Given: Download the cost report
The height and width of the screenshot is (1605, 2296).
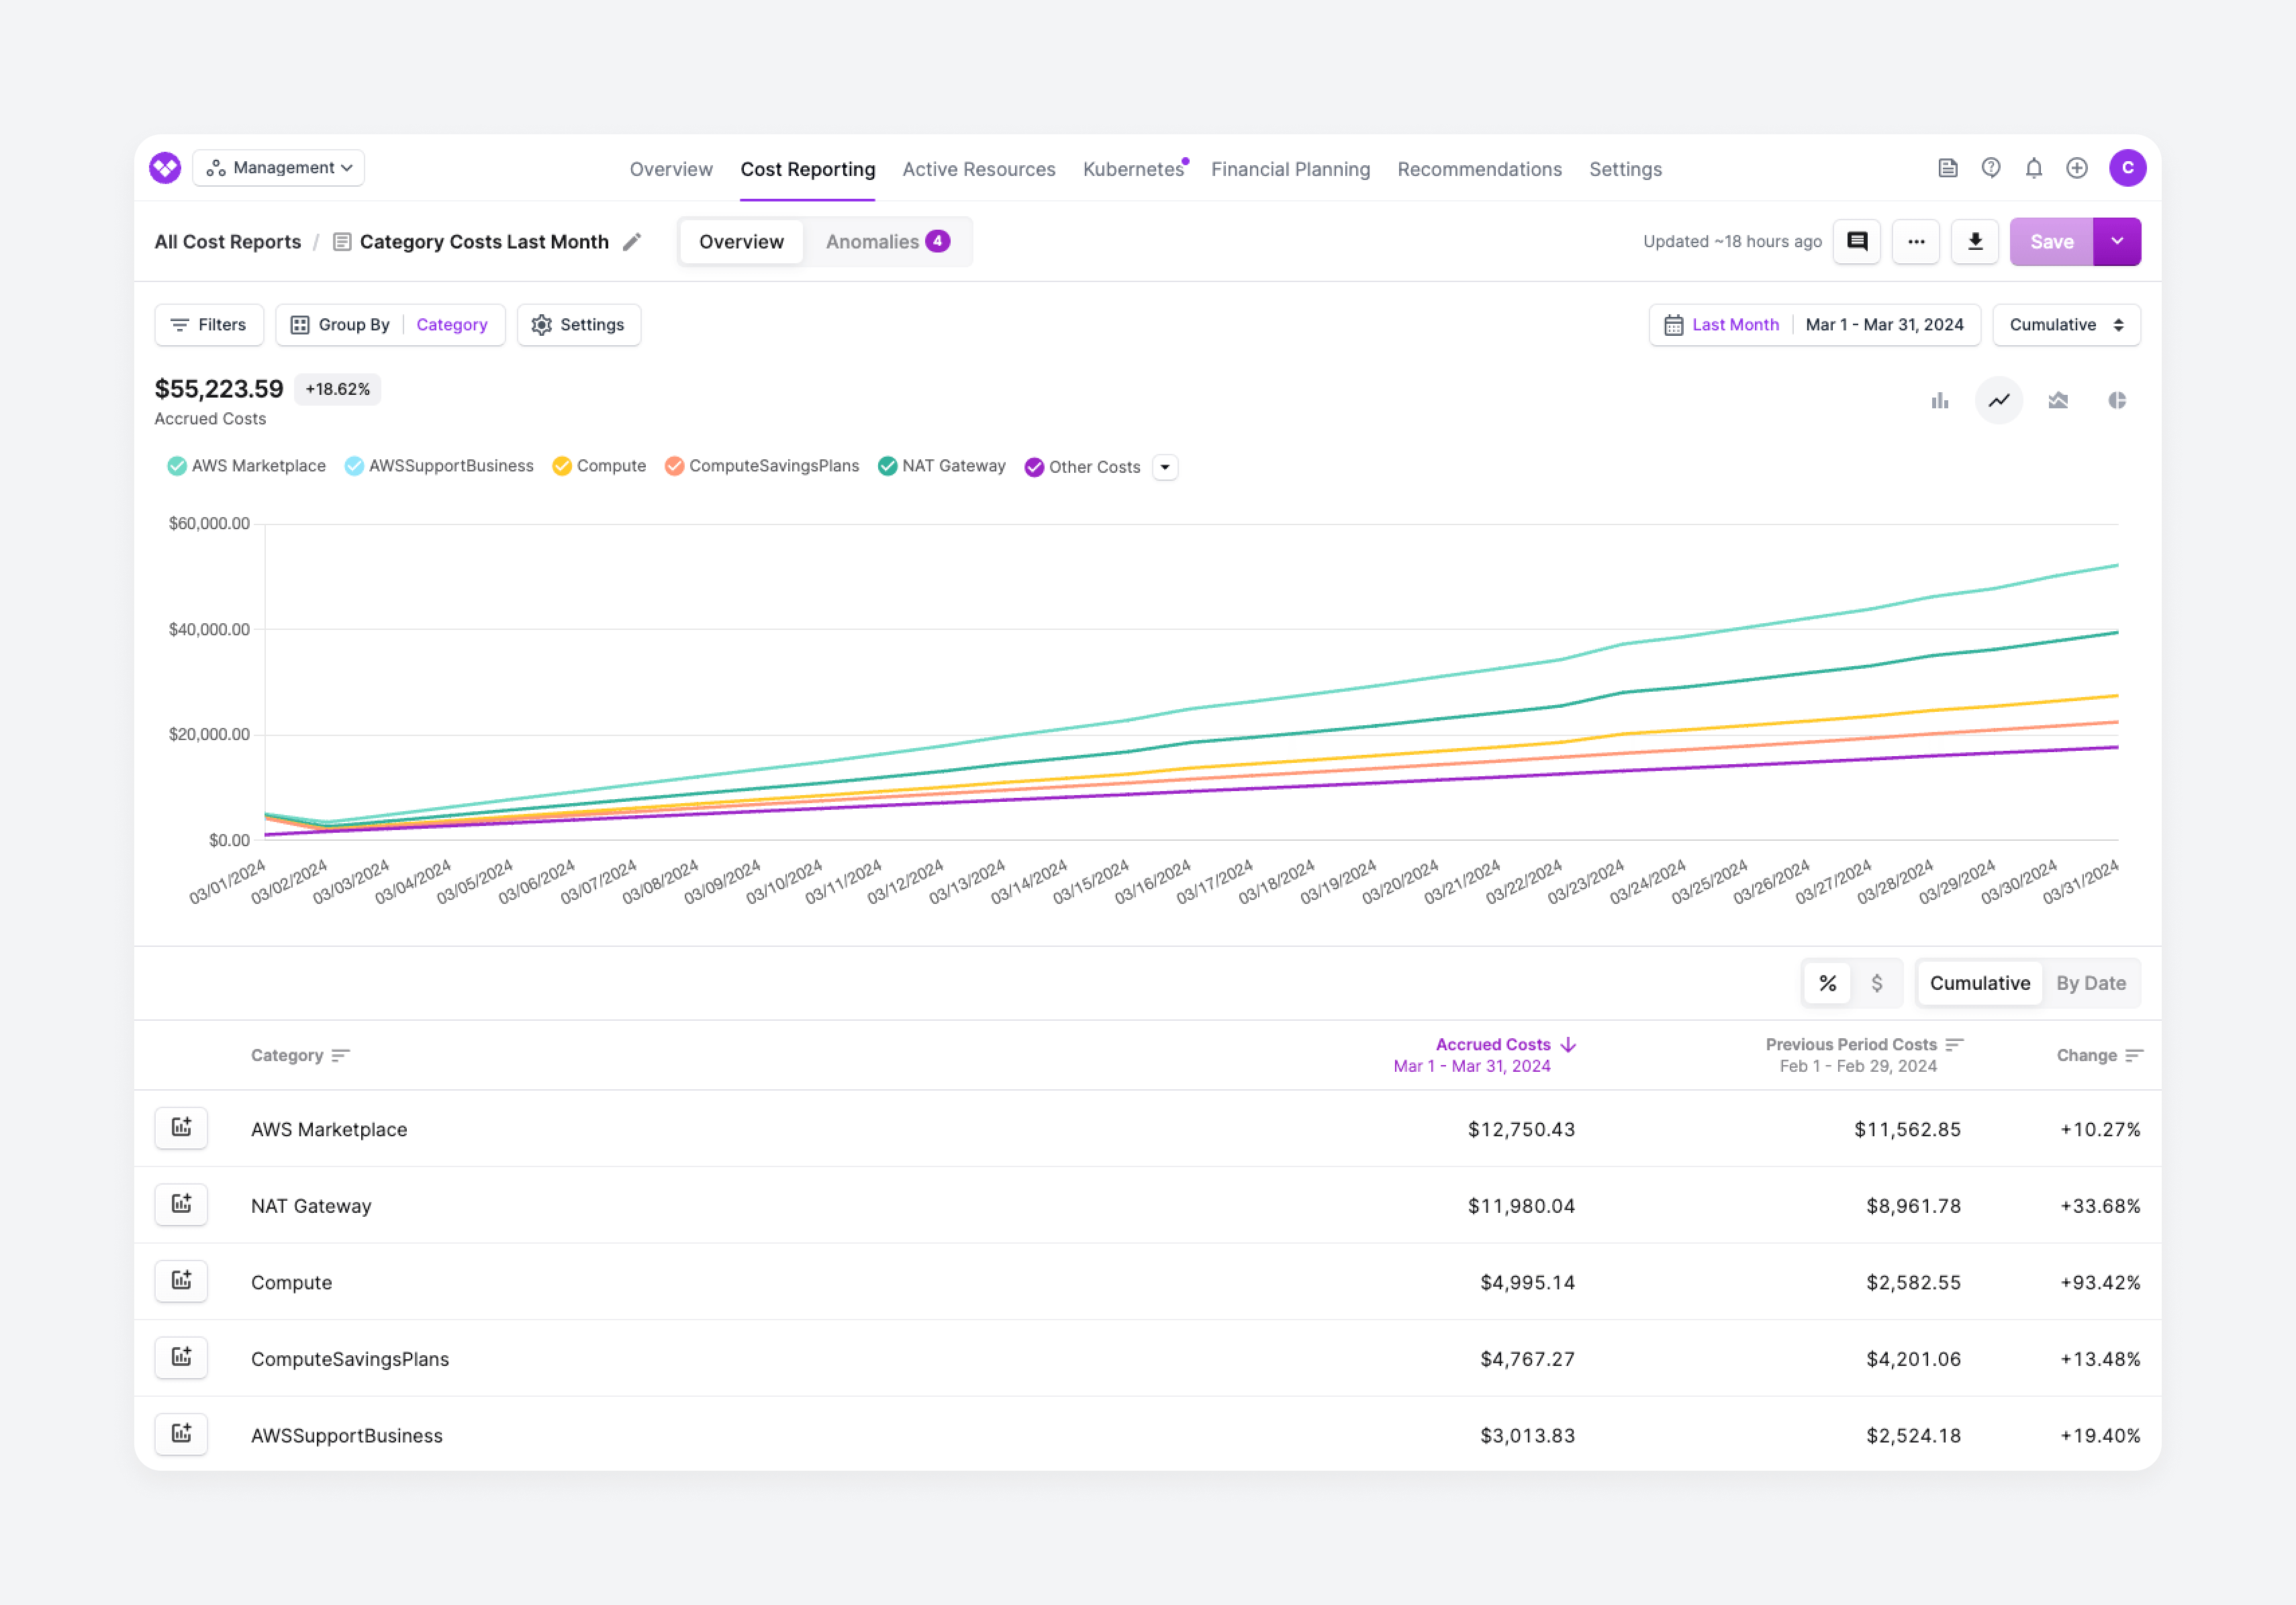Looking at the screenshot, I should click(x=1975, y=241).
